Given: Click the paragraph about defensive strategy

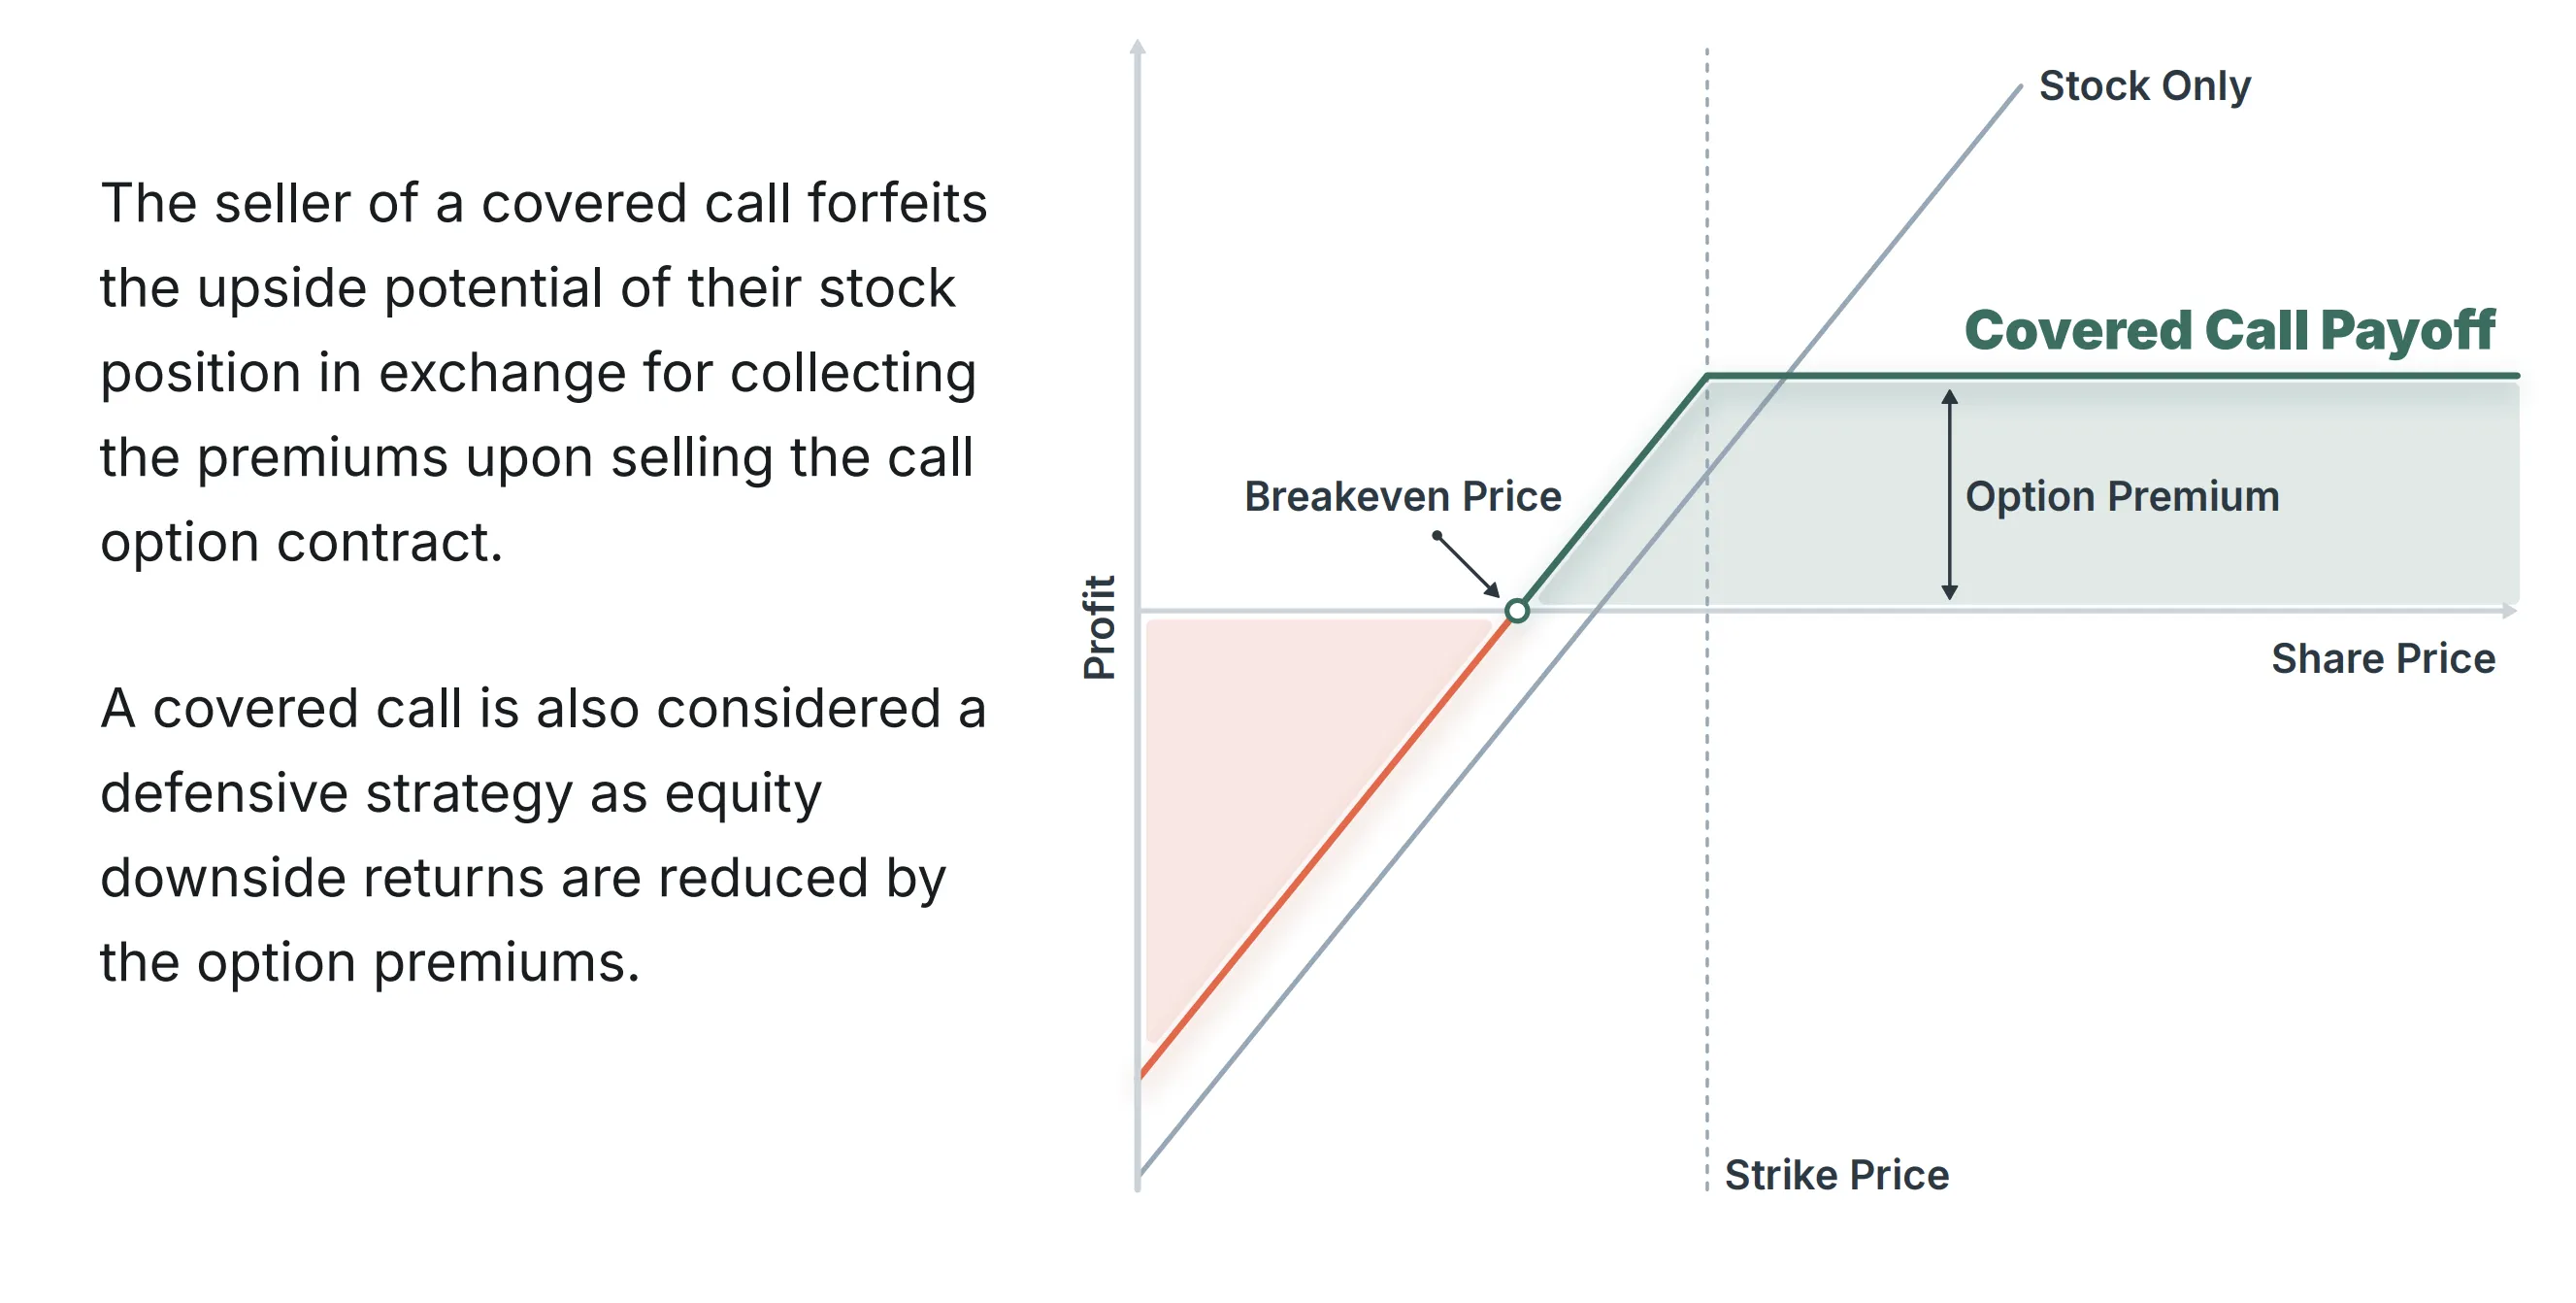Looking at the screenshot, I should coord(543,835).
